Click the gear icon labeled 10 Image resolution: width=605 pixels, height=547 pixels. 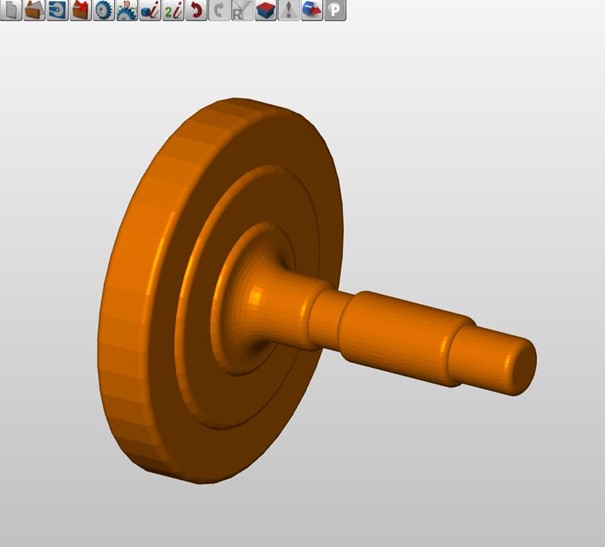pos(127,12)
